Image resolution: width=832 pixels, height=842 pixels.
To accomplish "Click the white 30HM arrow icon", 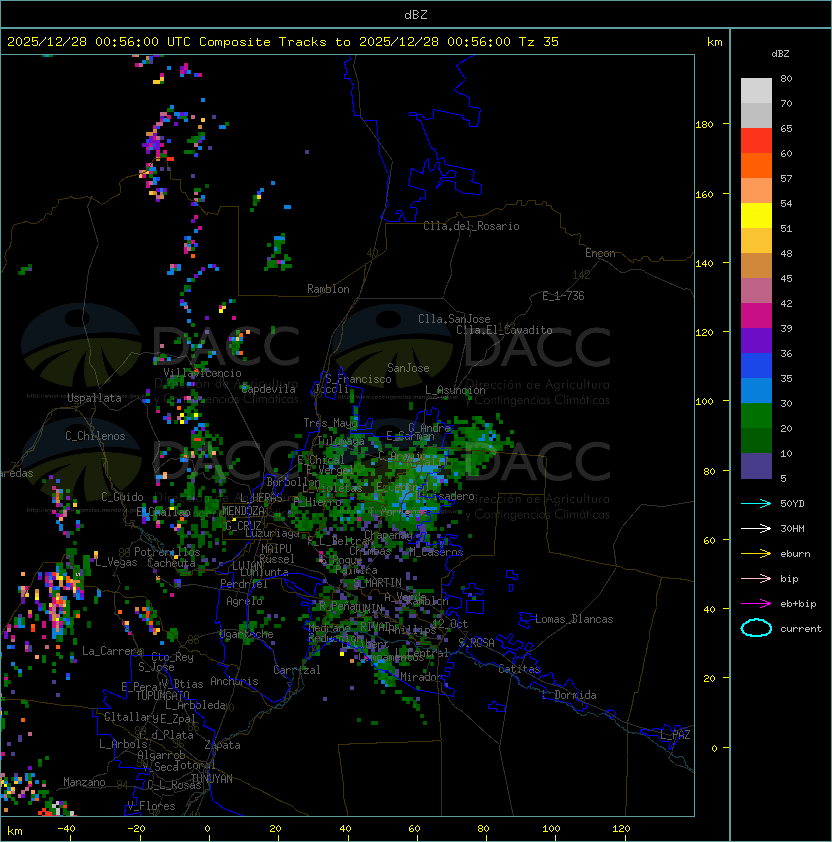I will coord(756,528).
